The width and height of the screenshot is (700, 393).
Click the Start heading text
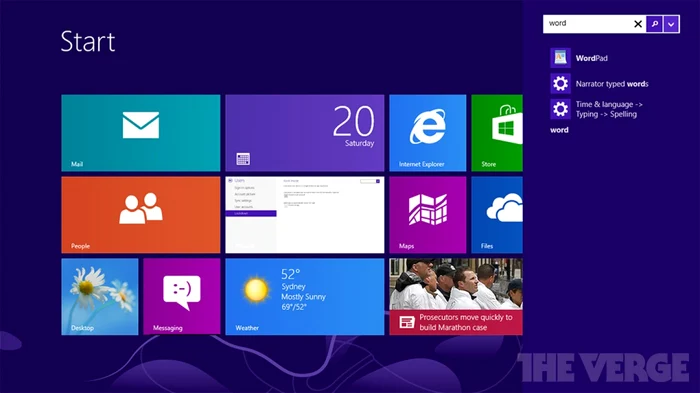(88, 42)
